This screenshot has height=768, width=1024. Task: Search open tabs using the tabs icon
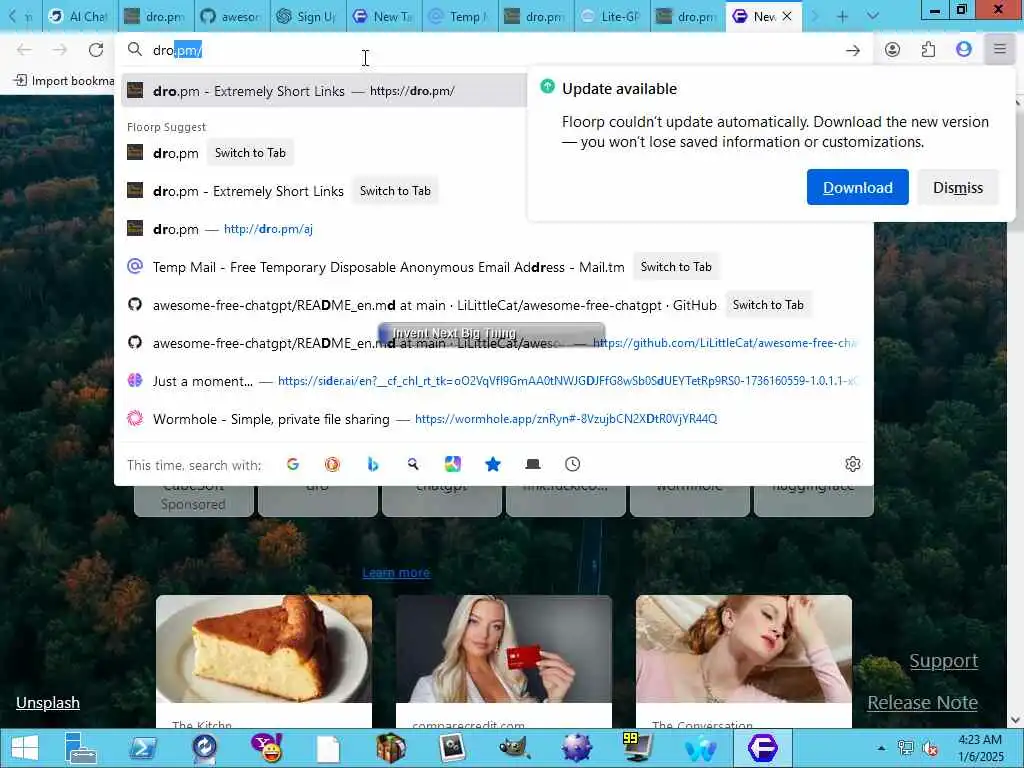point(533,464)
